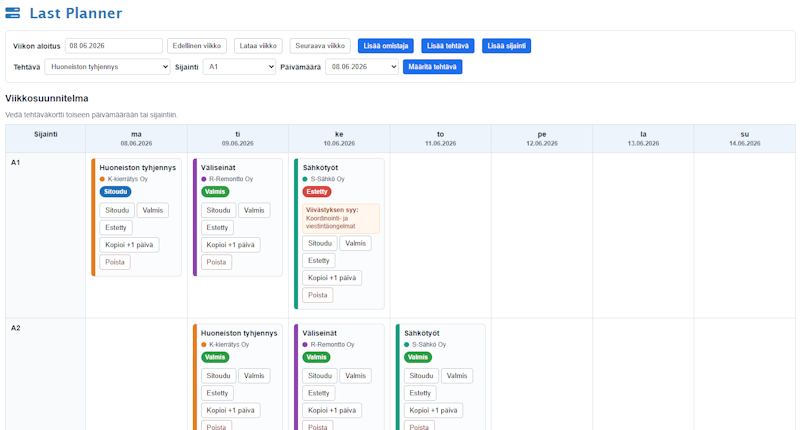Click Poista on A1 Väliseinät card
The image size is (800, 430).
216,262
